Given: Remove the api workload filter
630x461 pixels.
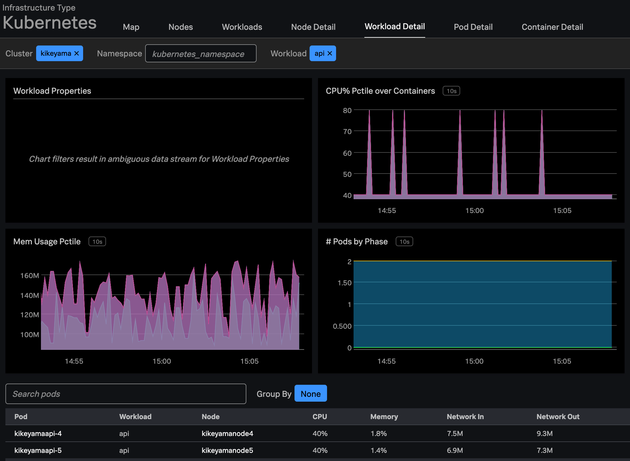Looking at the screenshot, I should click(x=330, y=53).
